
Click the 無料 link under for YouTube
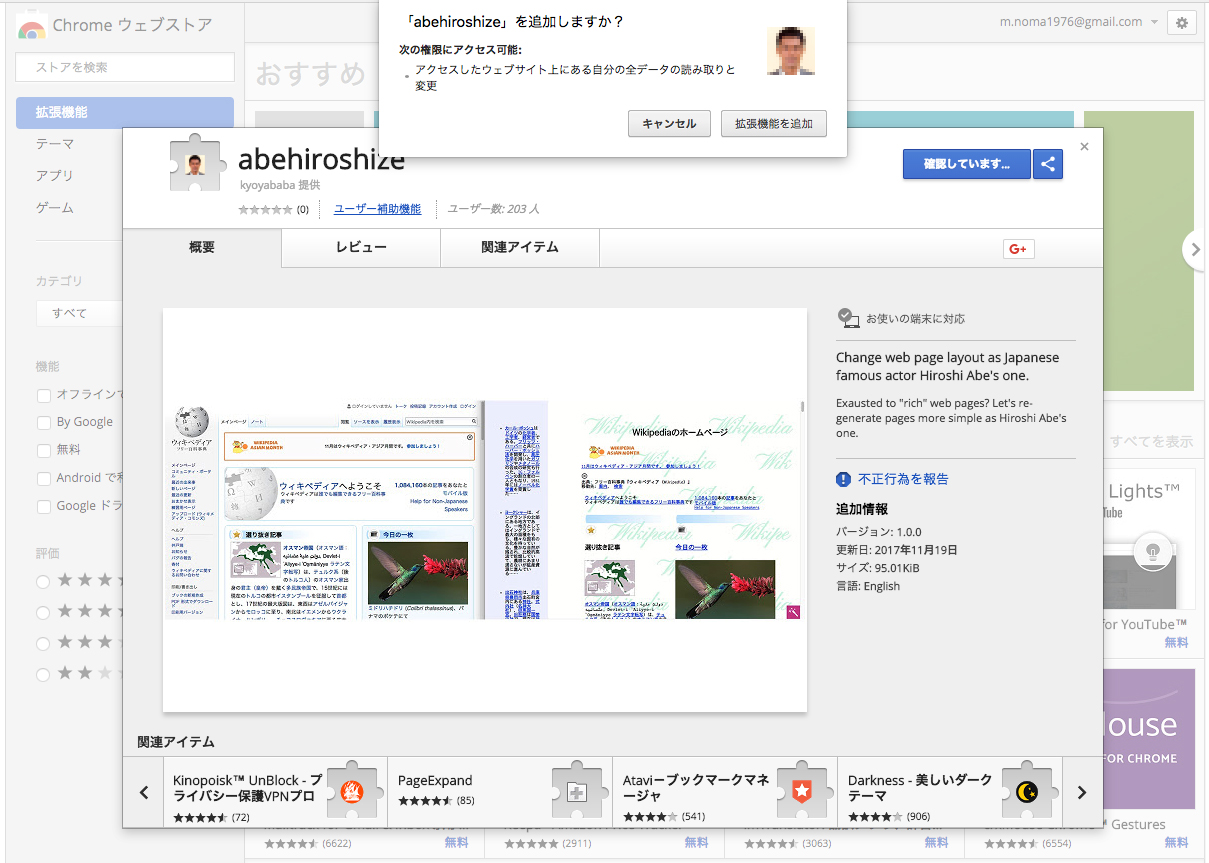pos(1176,643)
